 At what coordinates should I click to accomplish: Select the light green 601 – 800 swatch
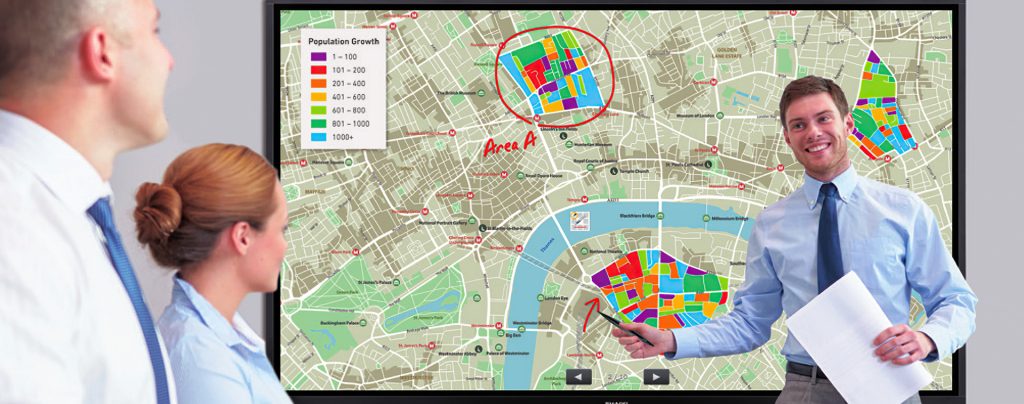point(318,110)
